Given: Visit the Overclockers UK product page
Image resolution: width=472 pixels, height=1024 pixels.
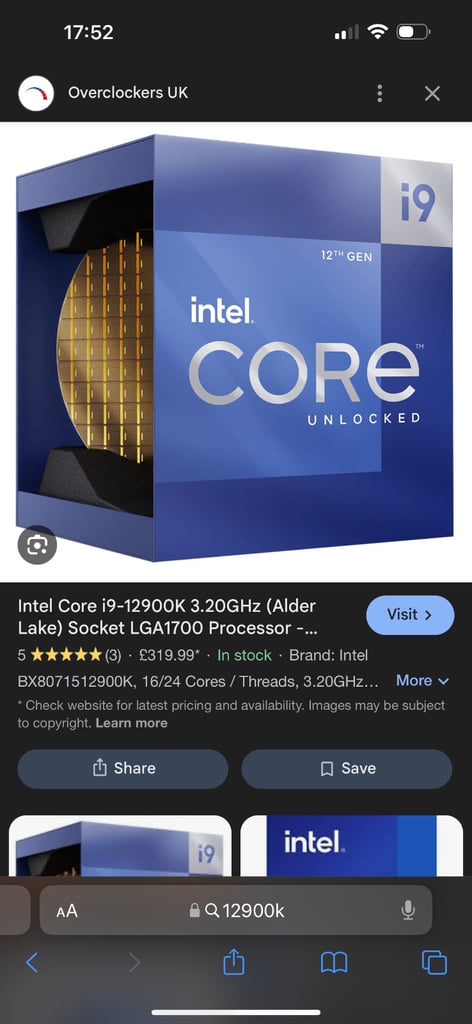Looking at the screenshot, I should pyautogui.click(x=410, y=615).
